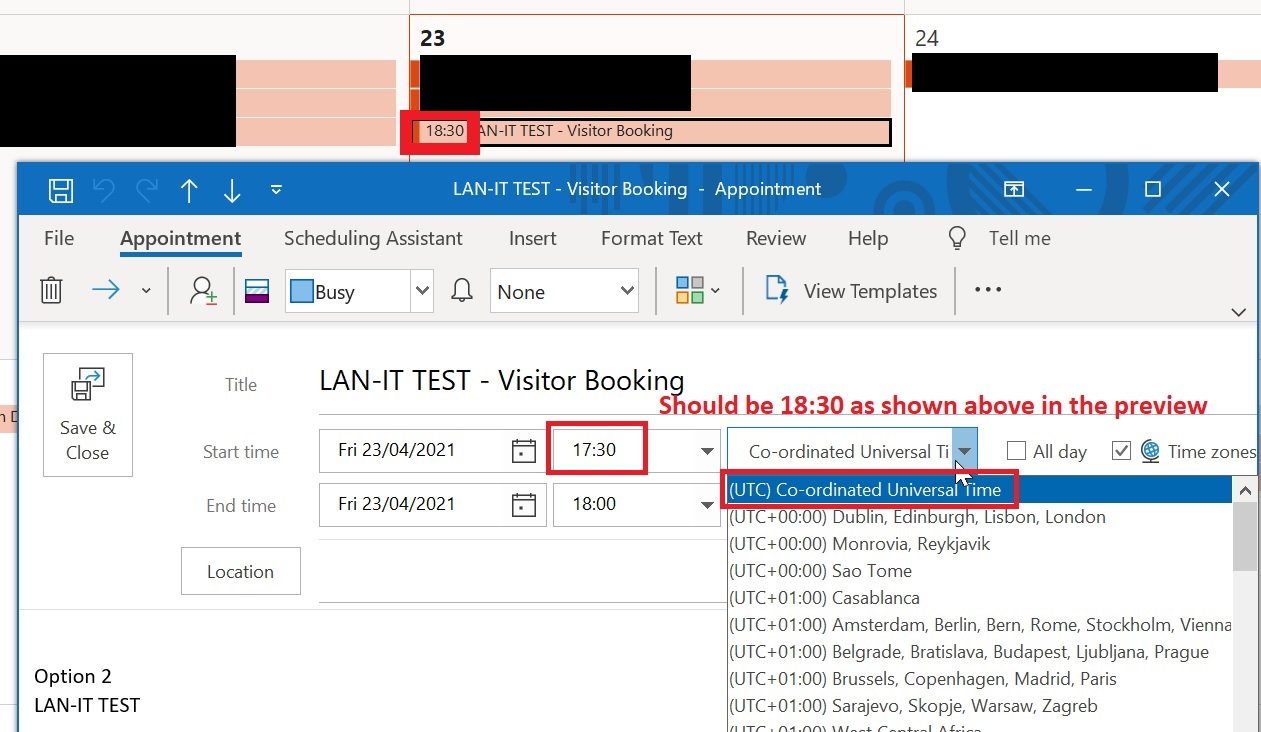Toggle the time zone dropdown arrow
Viewport: 1261px width, 732px height.
click(x=965, y=451)
